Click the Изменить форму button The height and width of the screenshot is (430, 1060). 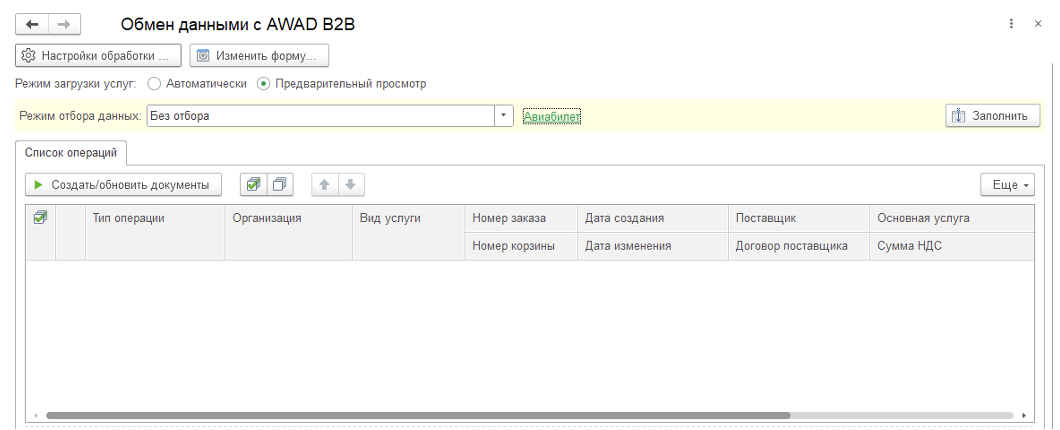coord(259,55)
